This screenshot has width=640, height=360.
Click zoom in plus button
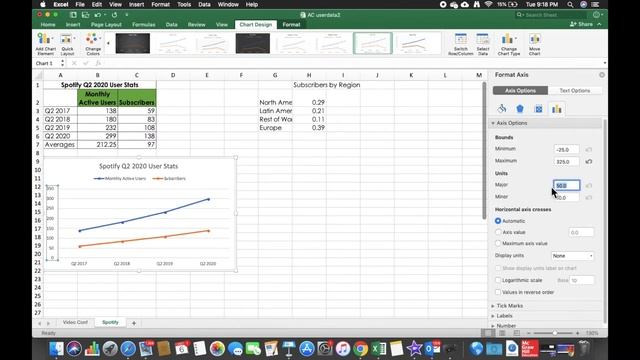[x=578, y=333]
